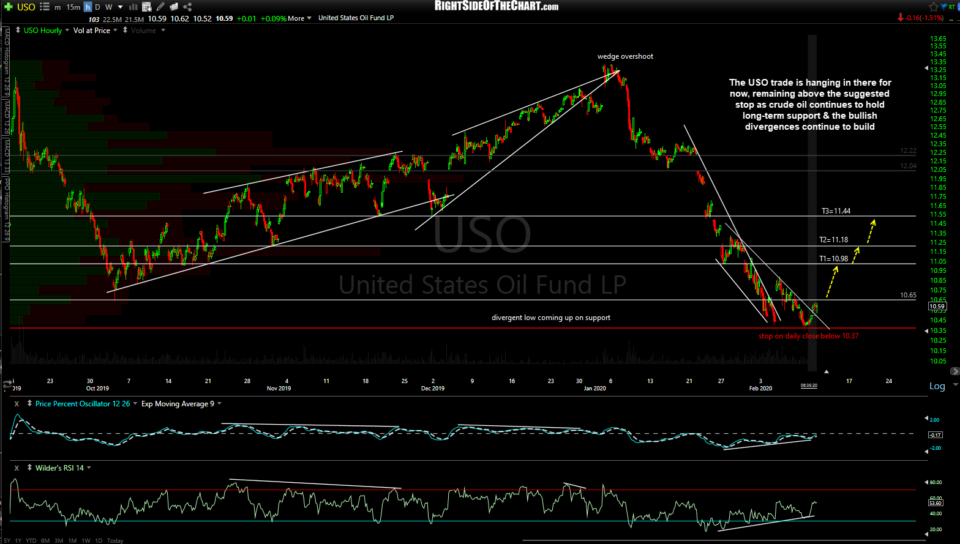960x544 pixels.
Task: Open the studies calculator icon
Action: pyautogui.click(x=147, y=7)
